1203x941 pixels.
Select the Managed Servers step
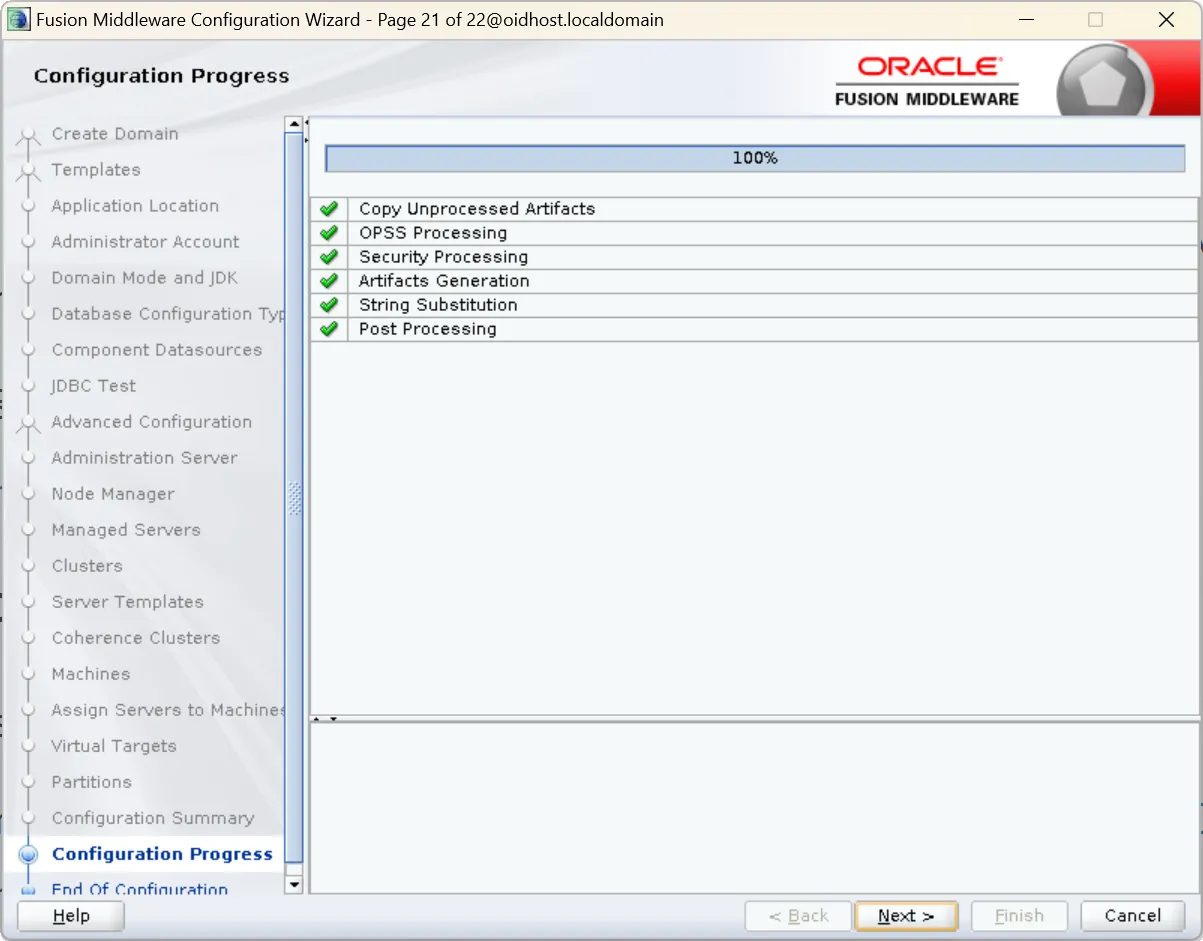pyautogui.click(x=126, y=530)
